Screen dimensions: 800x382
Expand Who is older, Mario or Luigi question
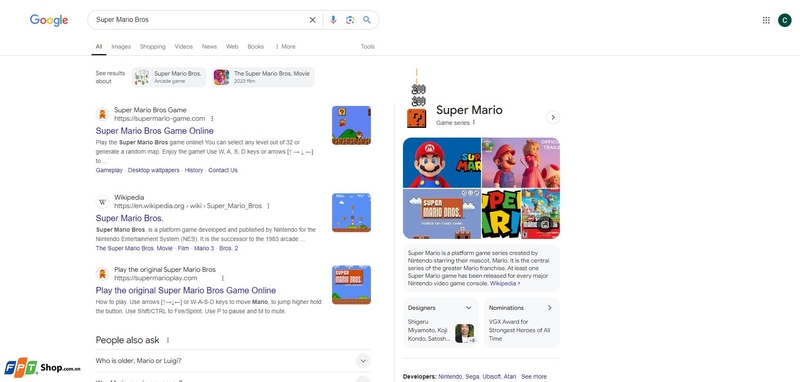pos(233,361)
